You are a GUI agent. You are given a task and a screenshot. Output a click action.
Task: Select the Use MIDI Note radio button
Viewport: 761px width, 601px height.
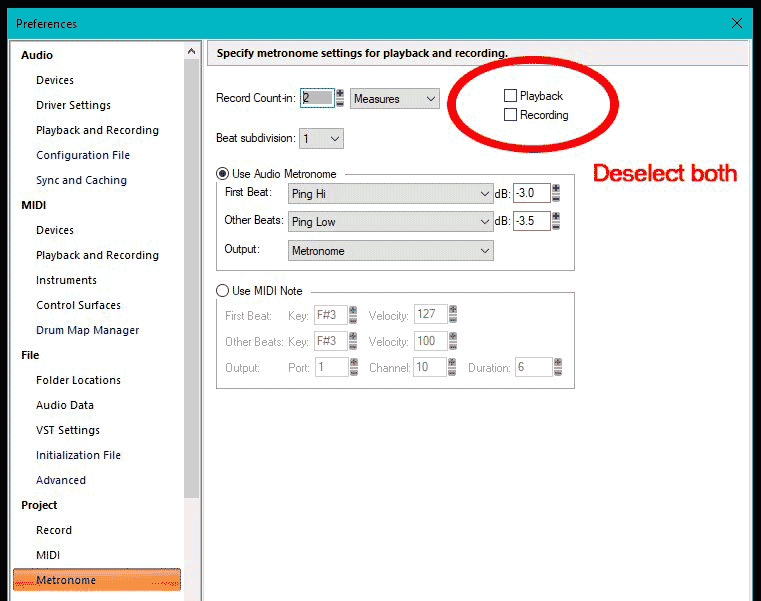click(223, 291)
